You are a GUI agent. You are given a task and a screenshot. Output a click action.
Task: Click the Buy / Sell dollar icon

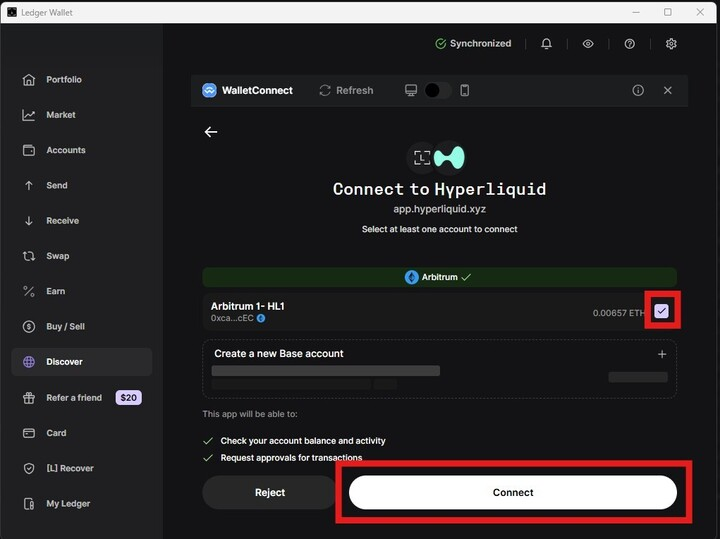[29, 326]
